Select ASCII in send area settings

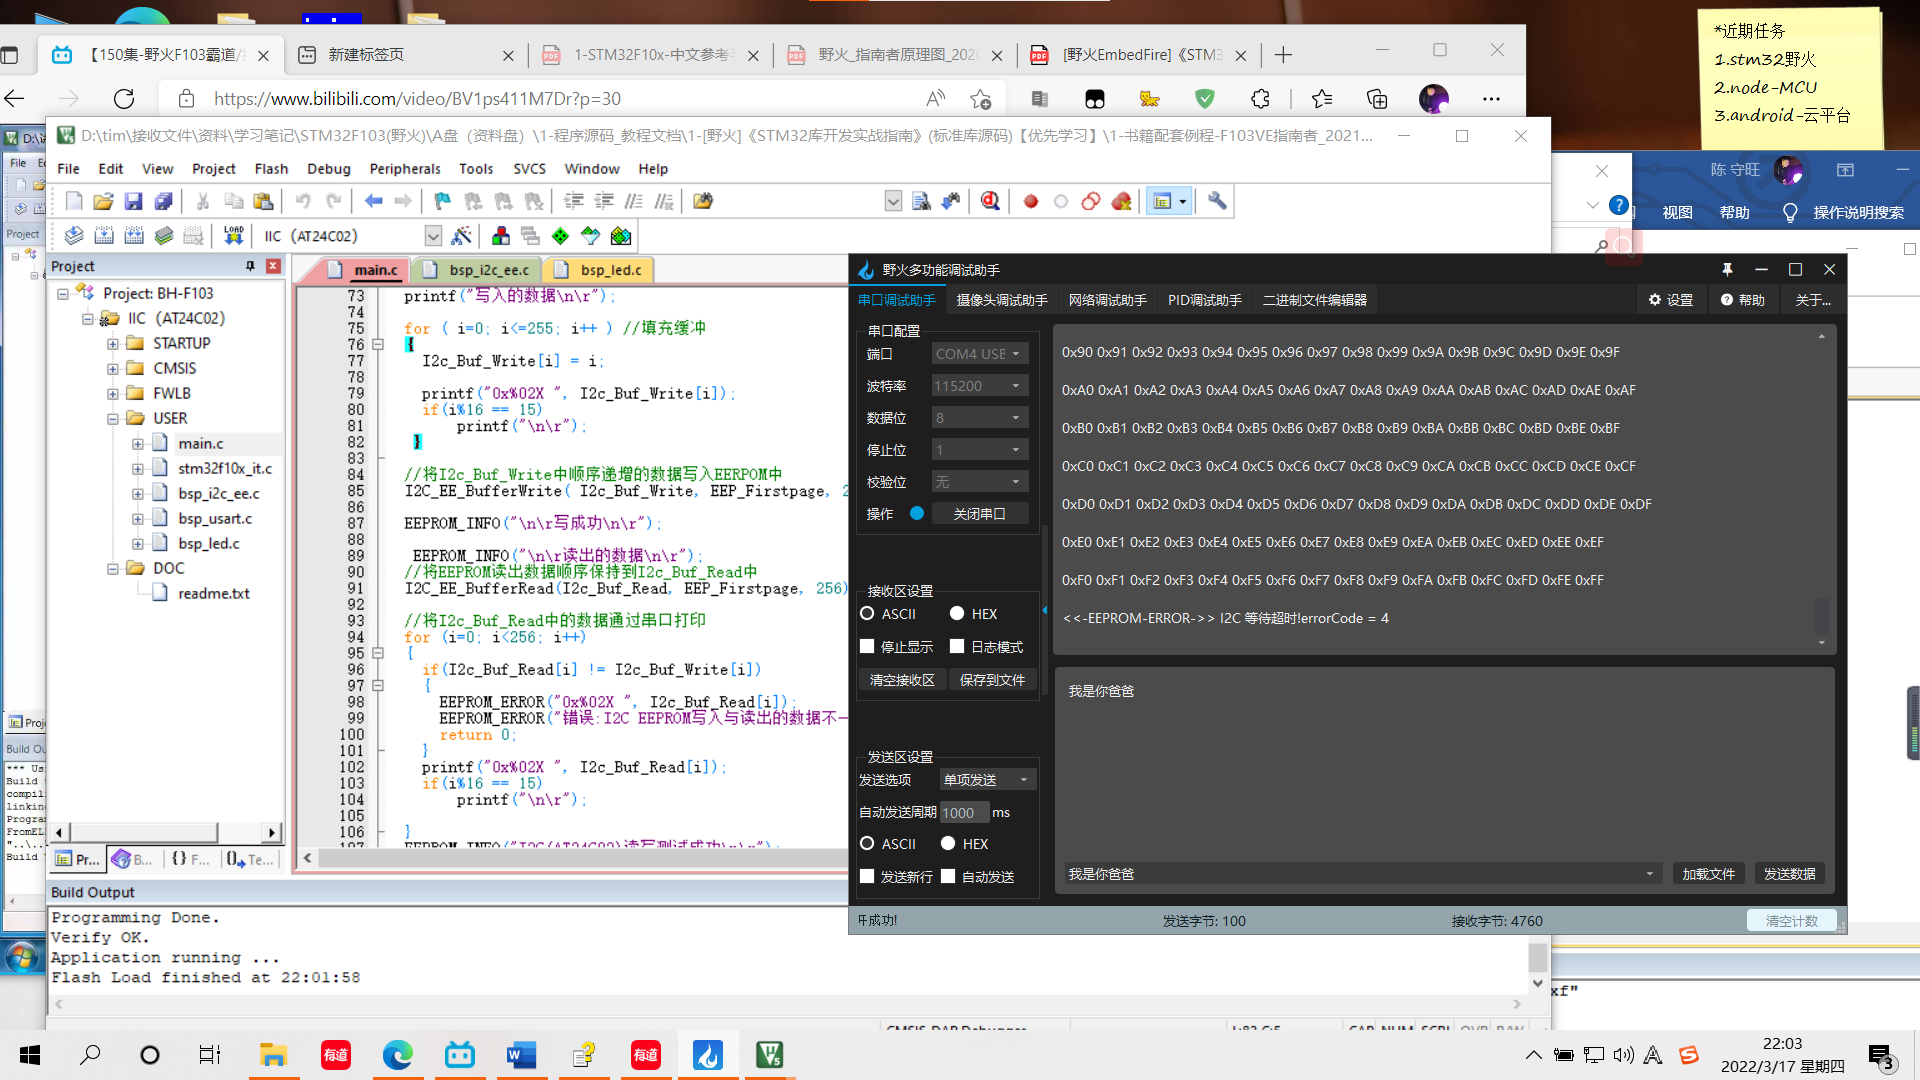867,844
